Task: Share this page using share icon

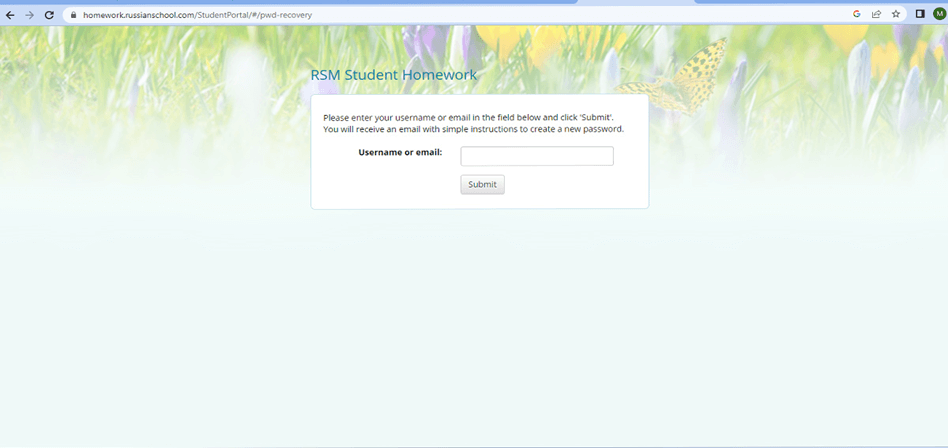Action: click(876, 14)
